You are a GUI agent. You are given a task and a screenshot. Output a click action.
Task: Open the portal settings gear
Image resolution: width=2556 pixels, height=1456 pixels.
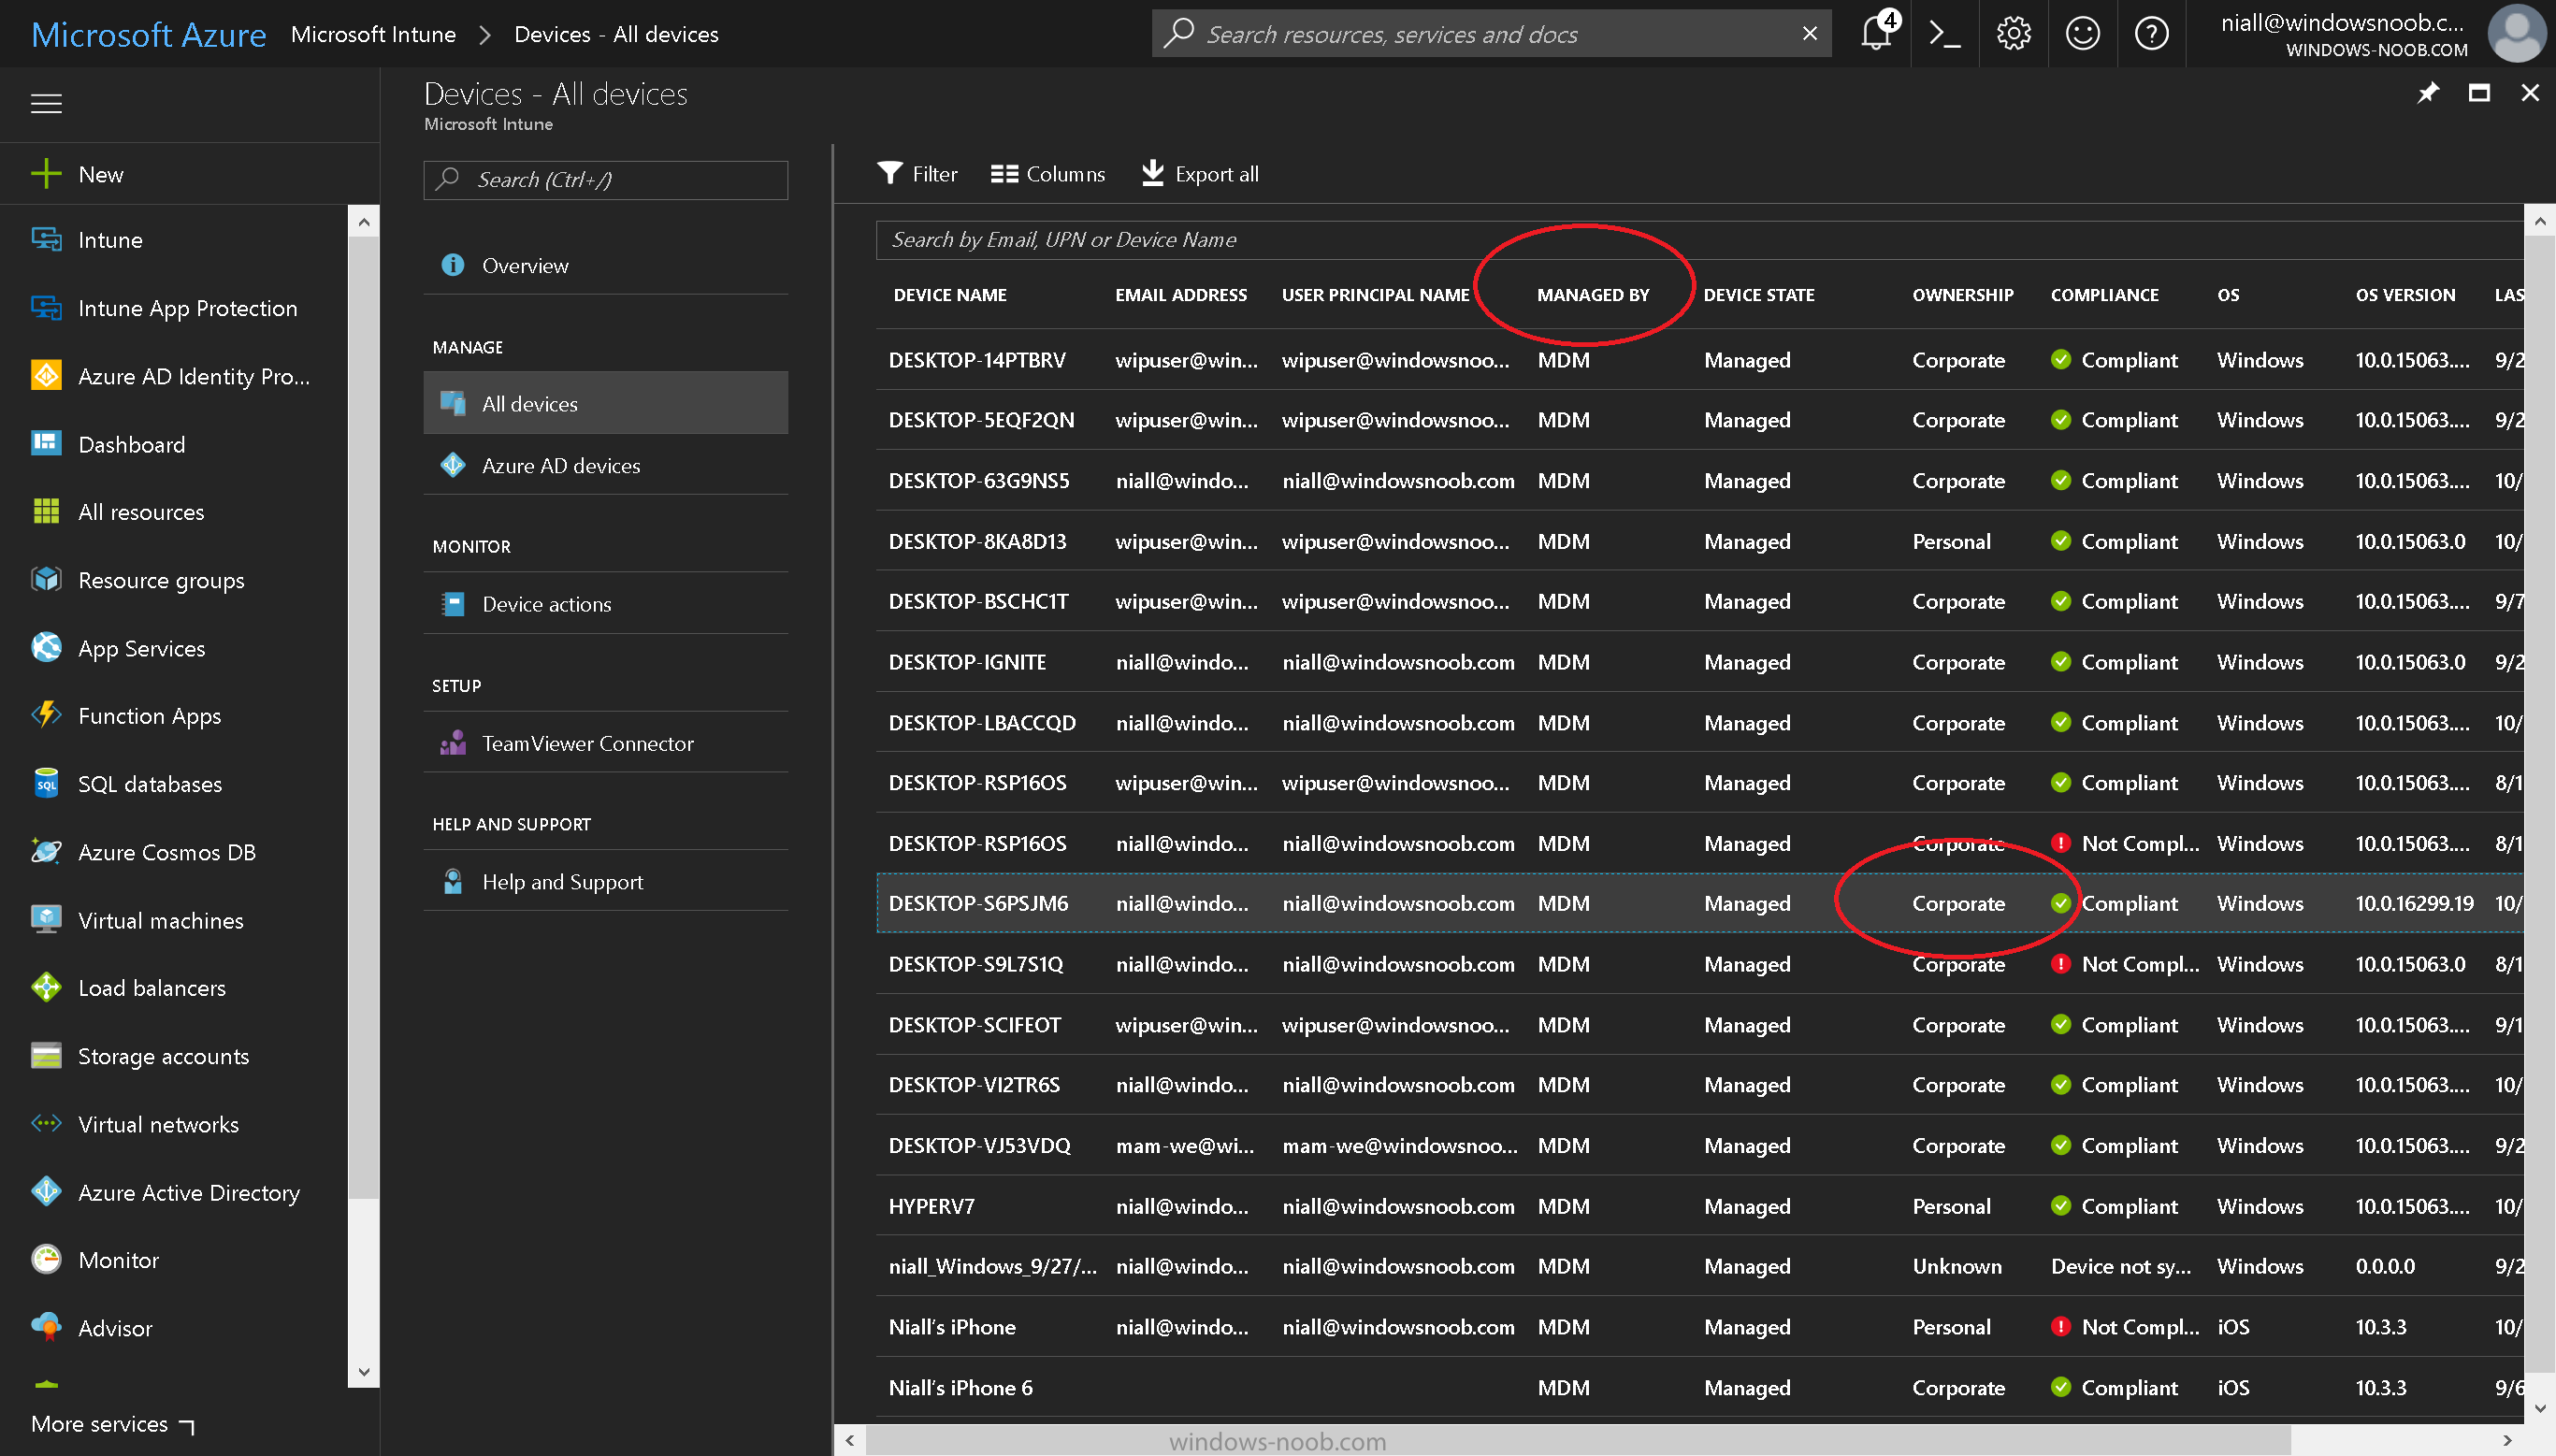(2013, 34)
